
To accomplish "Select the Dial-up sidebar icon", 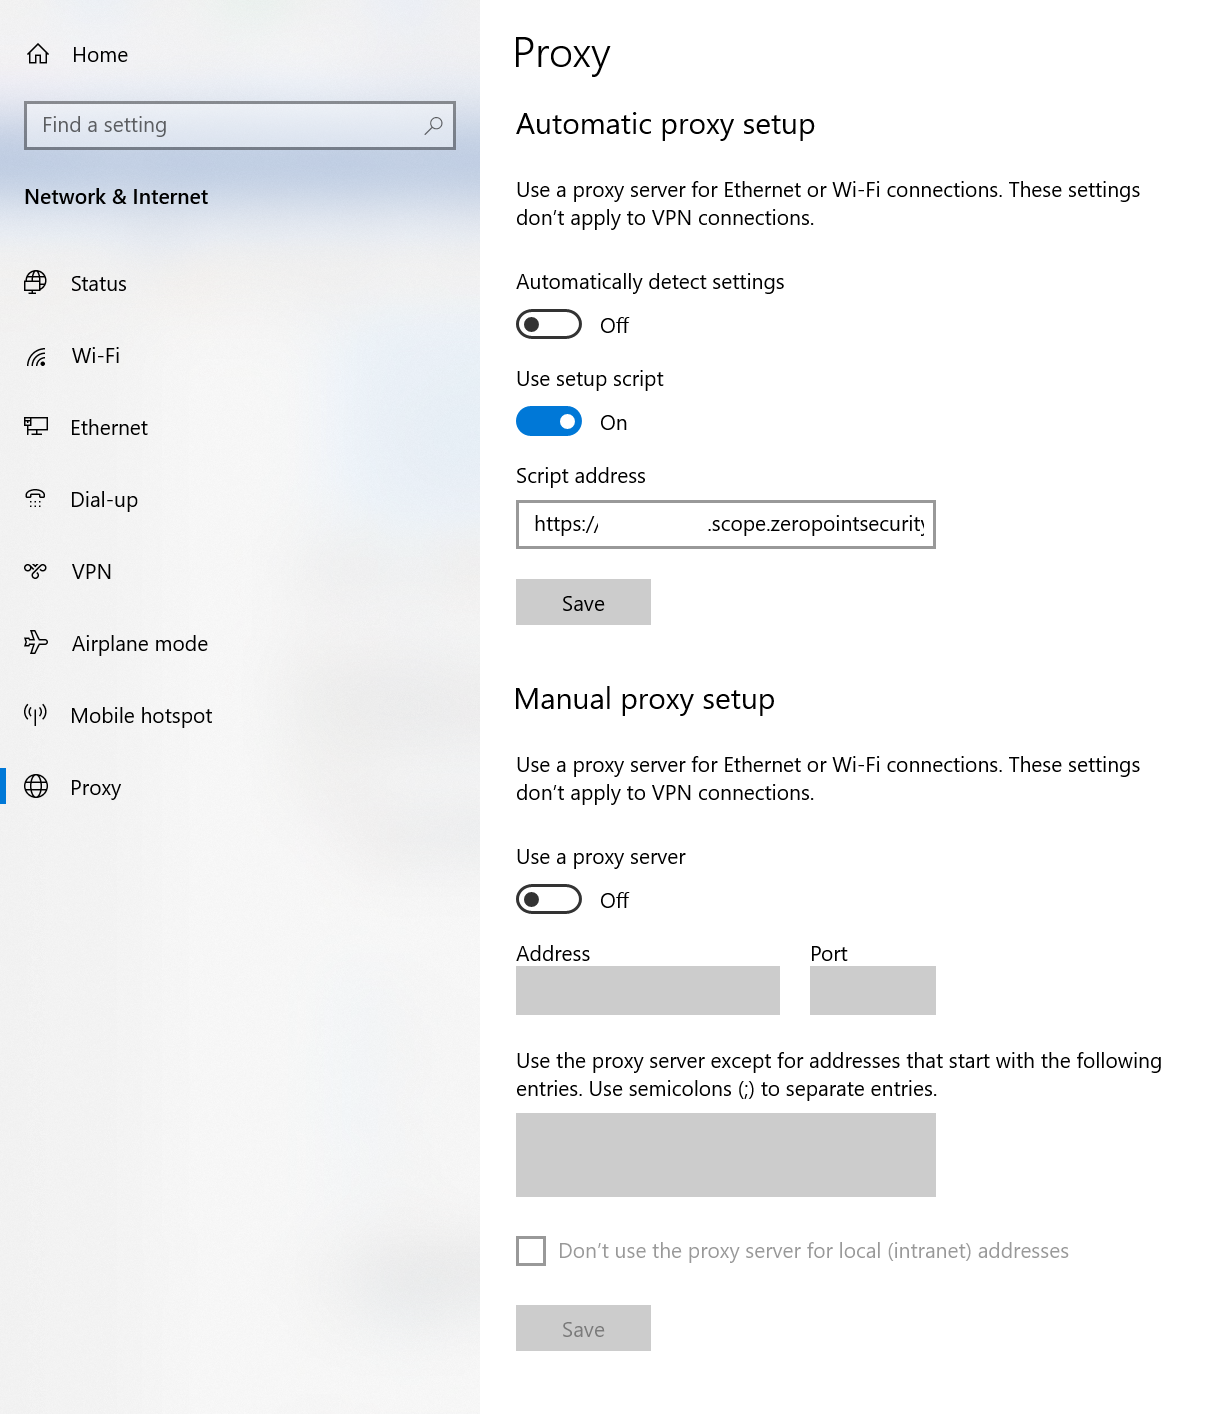I will click(36, 499).
